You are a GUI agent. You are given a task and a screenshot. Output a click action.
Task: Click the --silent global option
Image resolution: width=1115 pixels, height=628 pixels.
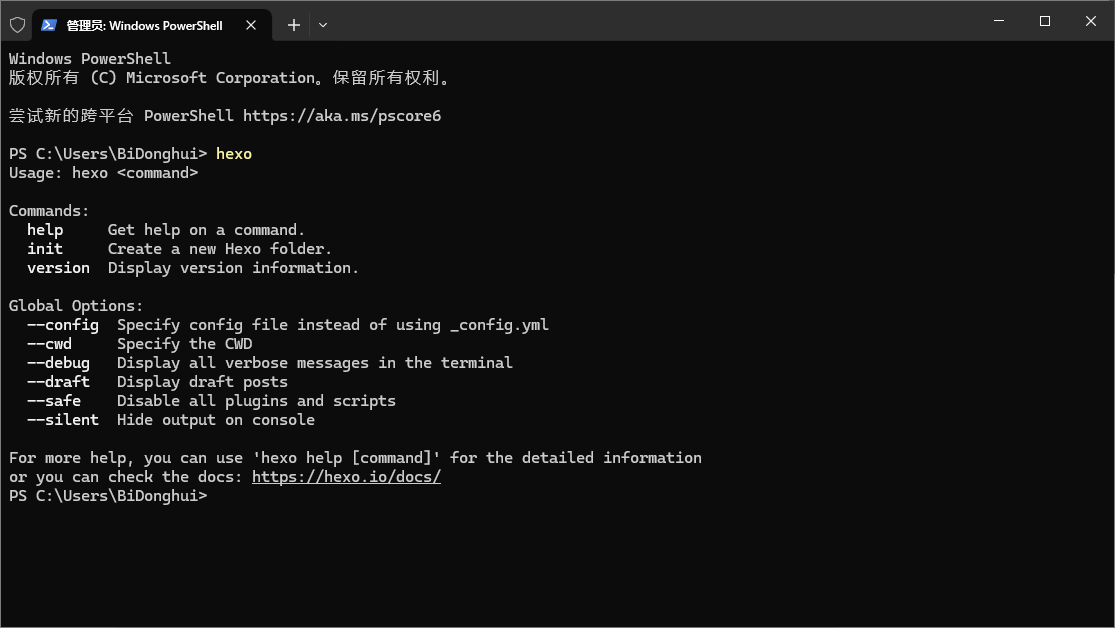[x=63, y=420]
